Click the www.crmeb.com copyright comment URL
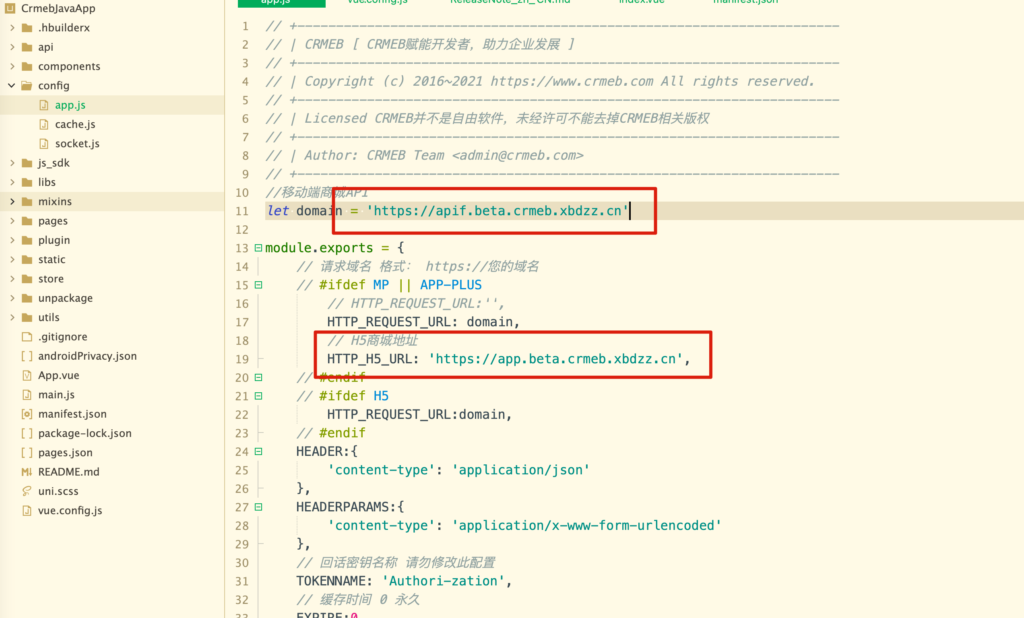 point(572,82)
